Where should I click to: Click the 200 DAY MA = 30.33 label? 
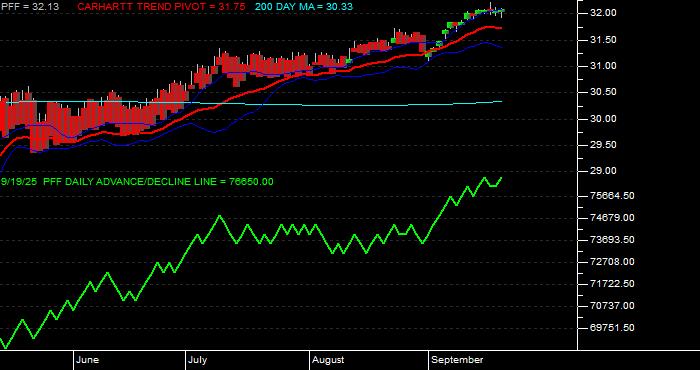pos(304,7)
